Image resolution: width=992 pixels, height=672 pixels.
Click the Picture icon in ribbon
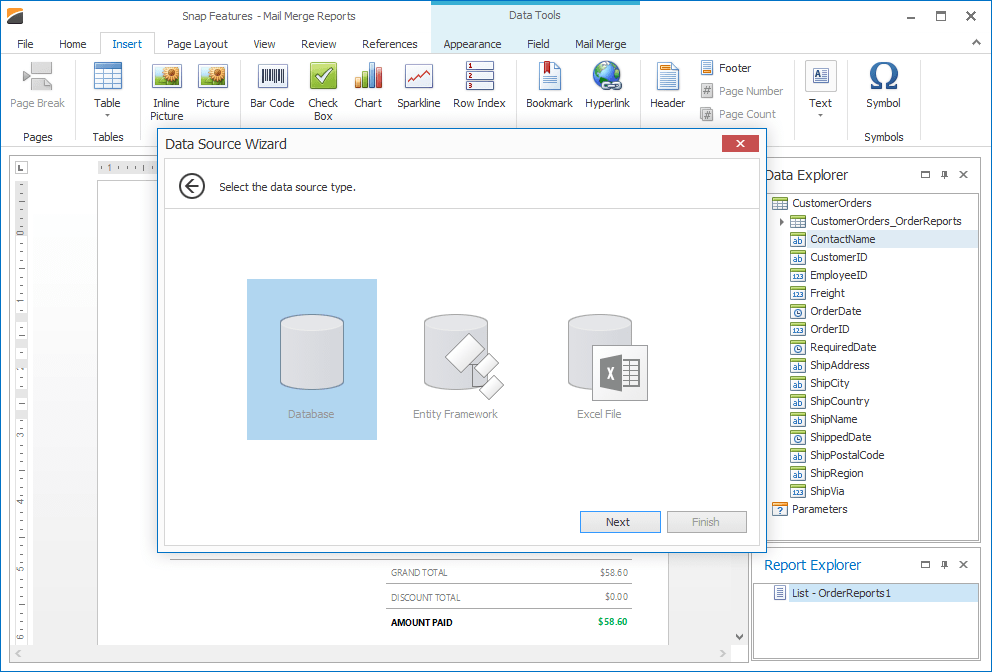(x=212, y=77)
